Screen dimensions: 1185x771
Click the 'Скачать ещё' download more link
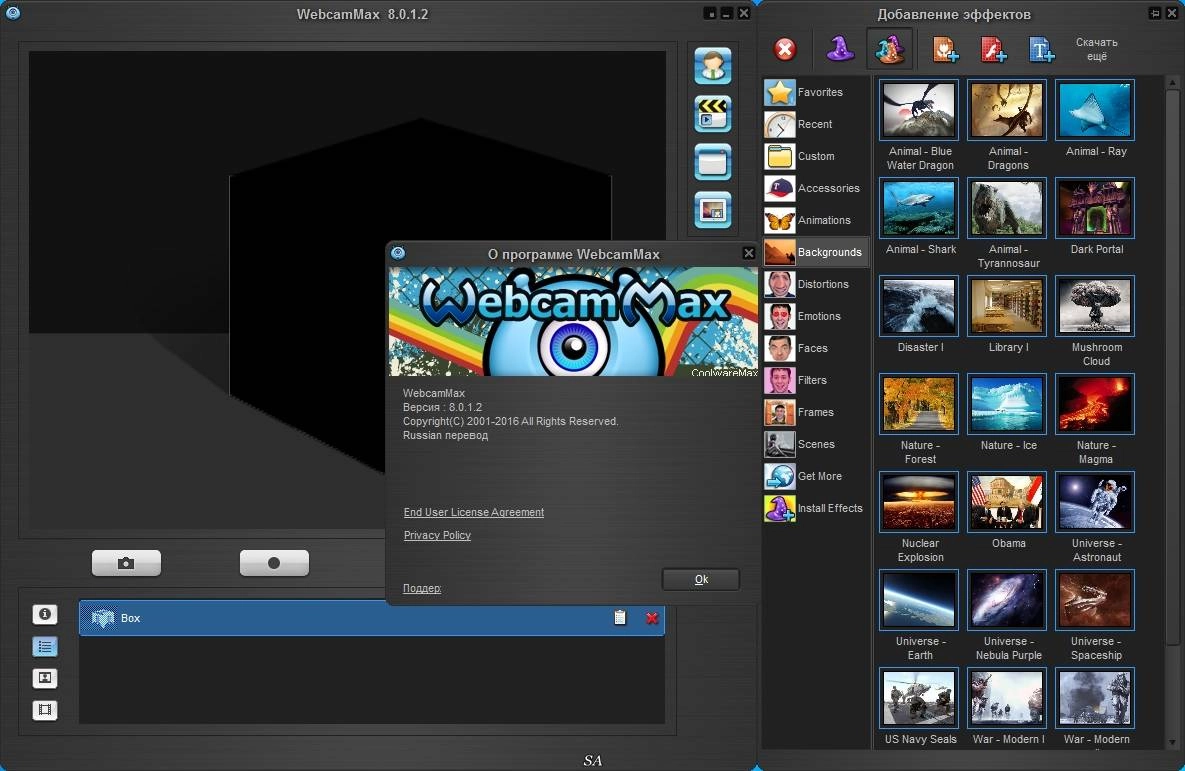pyautogui.click(x=1097, y=49)
